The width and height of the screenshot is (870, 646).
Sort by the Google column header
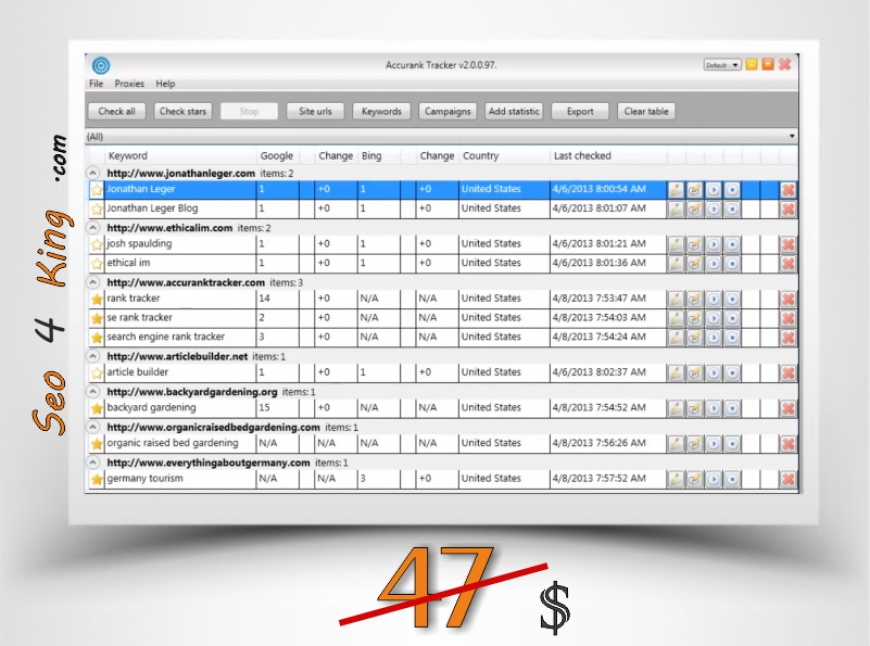pos(277,156)
